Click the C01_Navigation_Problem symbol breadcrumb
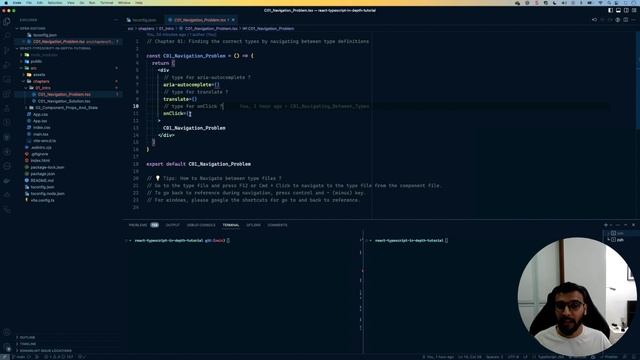640x360 pixels. [x=268, y=29]
